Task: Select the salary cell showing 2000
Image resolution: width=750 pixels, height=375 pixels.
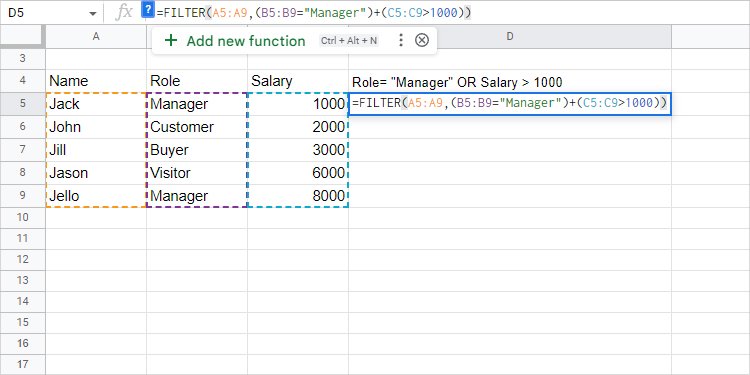Action: (298, 127)
